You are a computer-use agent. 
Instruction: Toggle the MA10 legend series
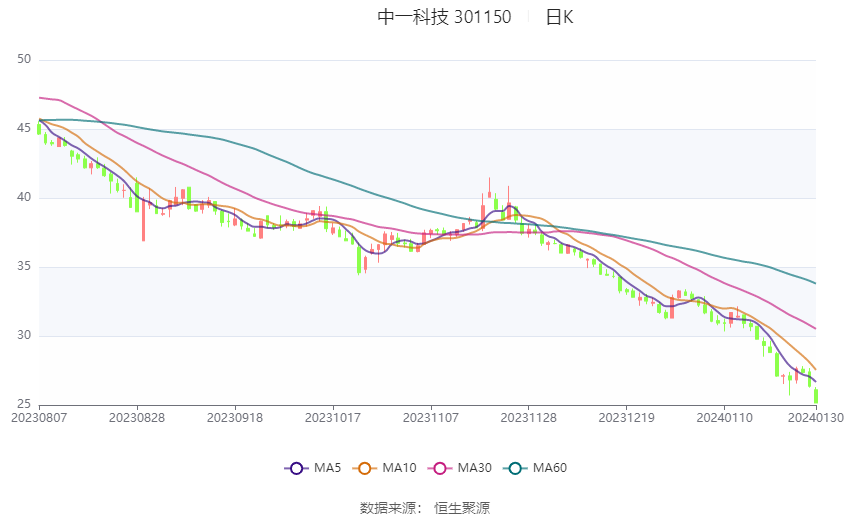(384, 468)
